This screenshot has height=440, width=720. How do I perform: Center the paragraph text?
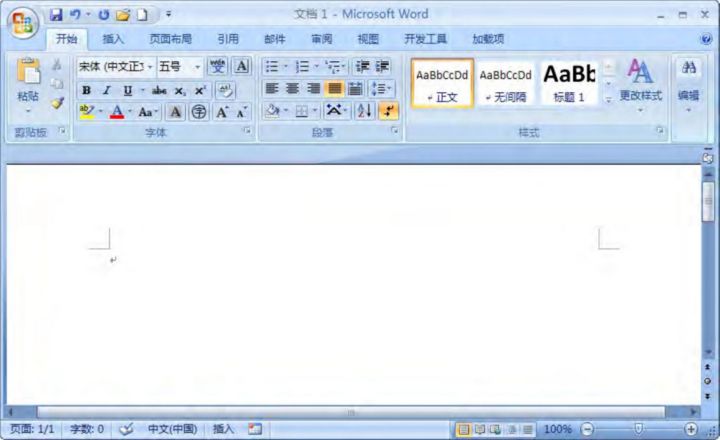tap(292, 89)
